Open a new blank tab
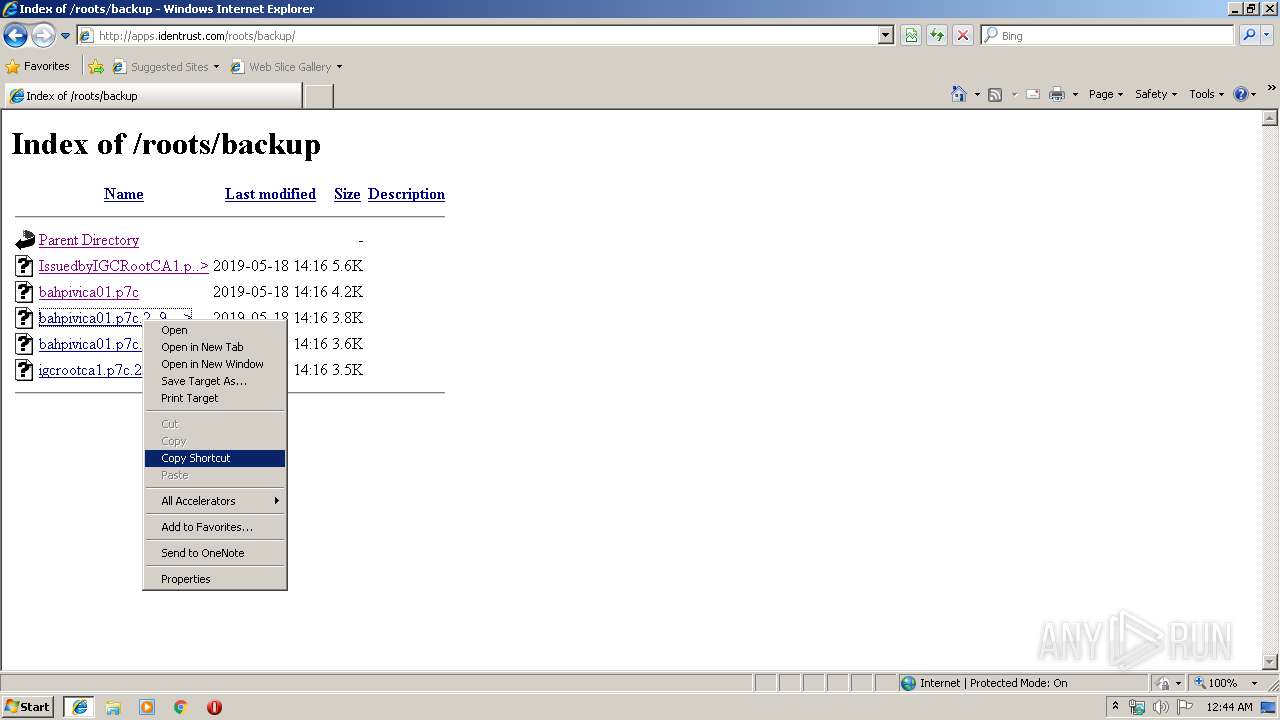 [x=318, y=96]
